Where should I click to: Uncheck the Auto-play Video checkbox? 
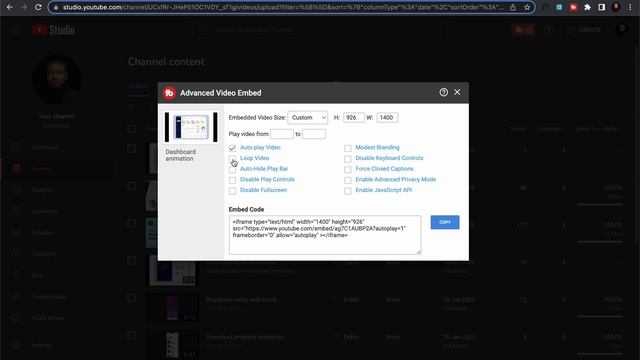click(x=232, y=148)
